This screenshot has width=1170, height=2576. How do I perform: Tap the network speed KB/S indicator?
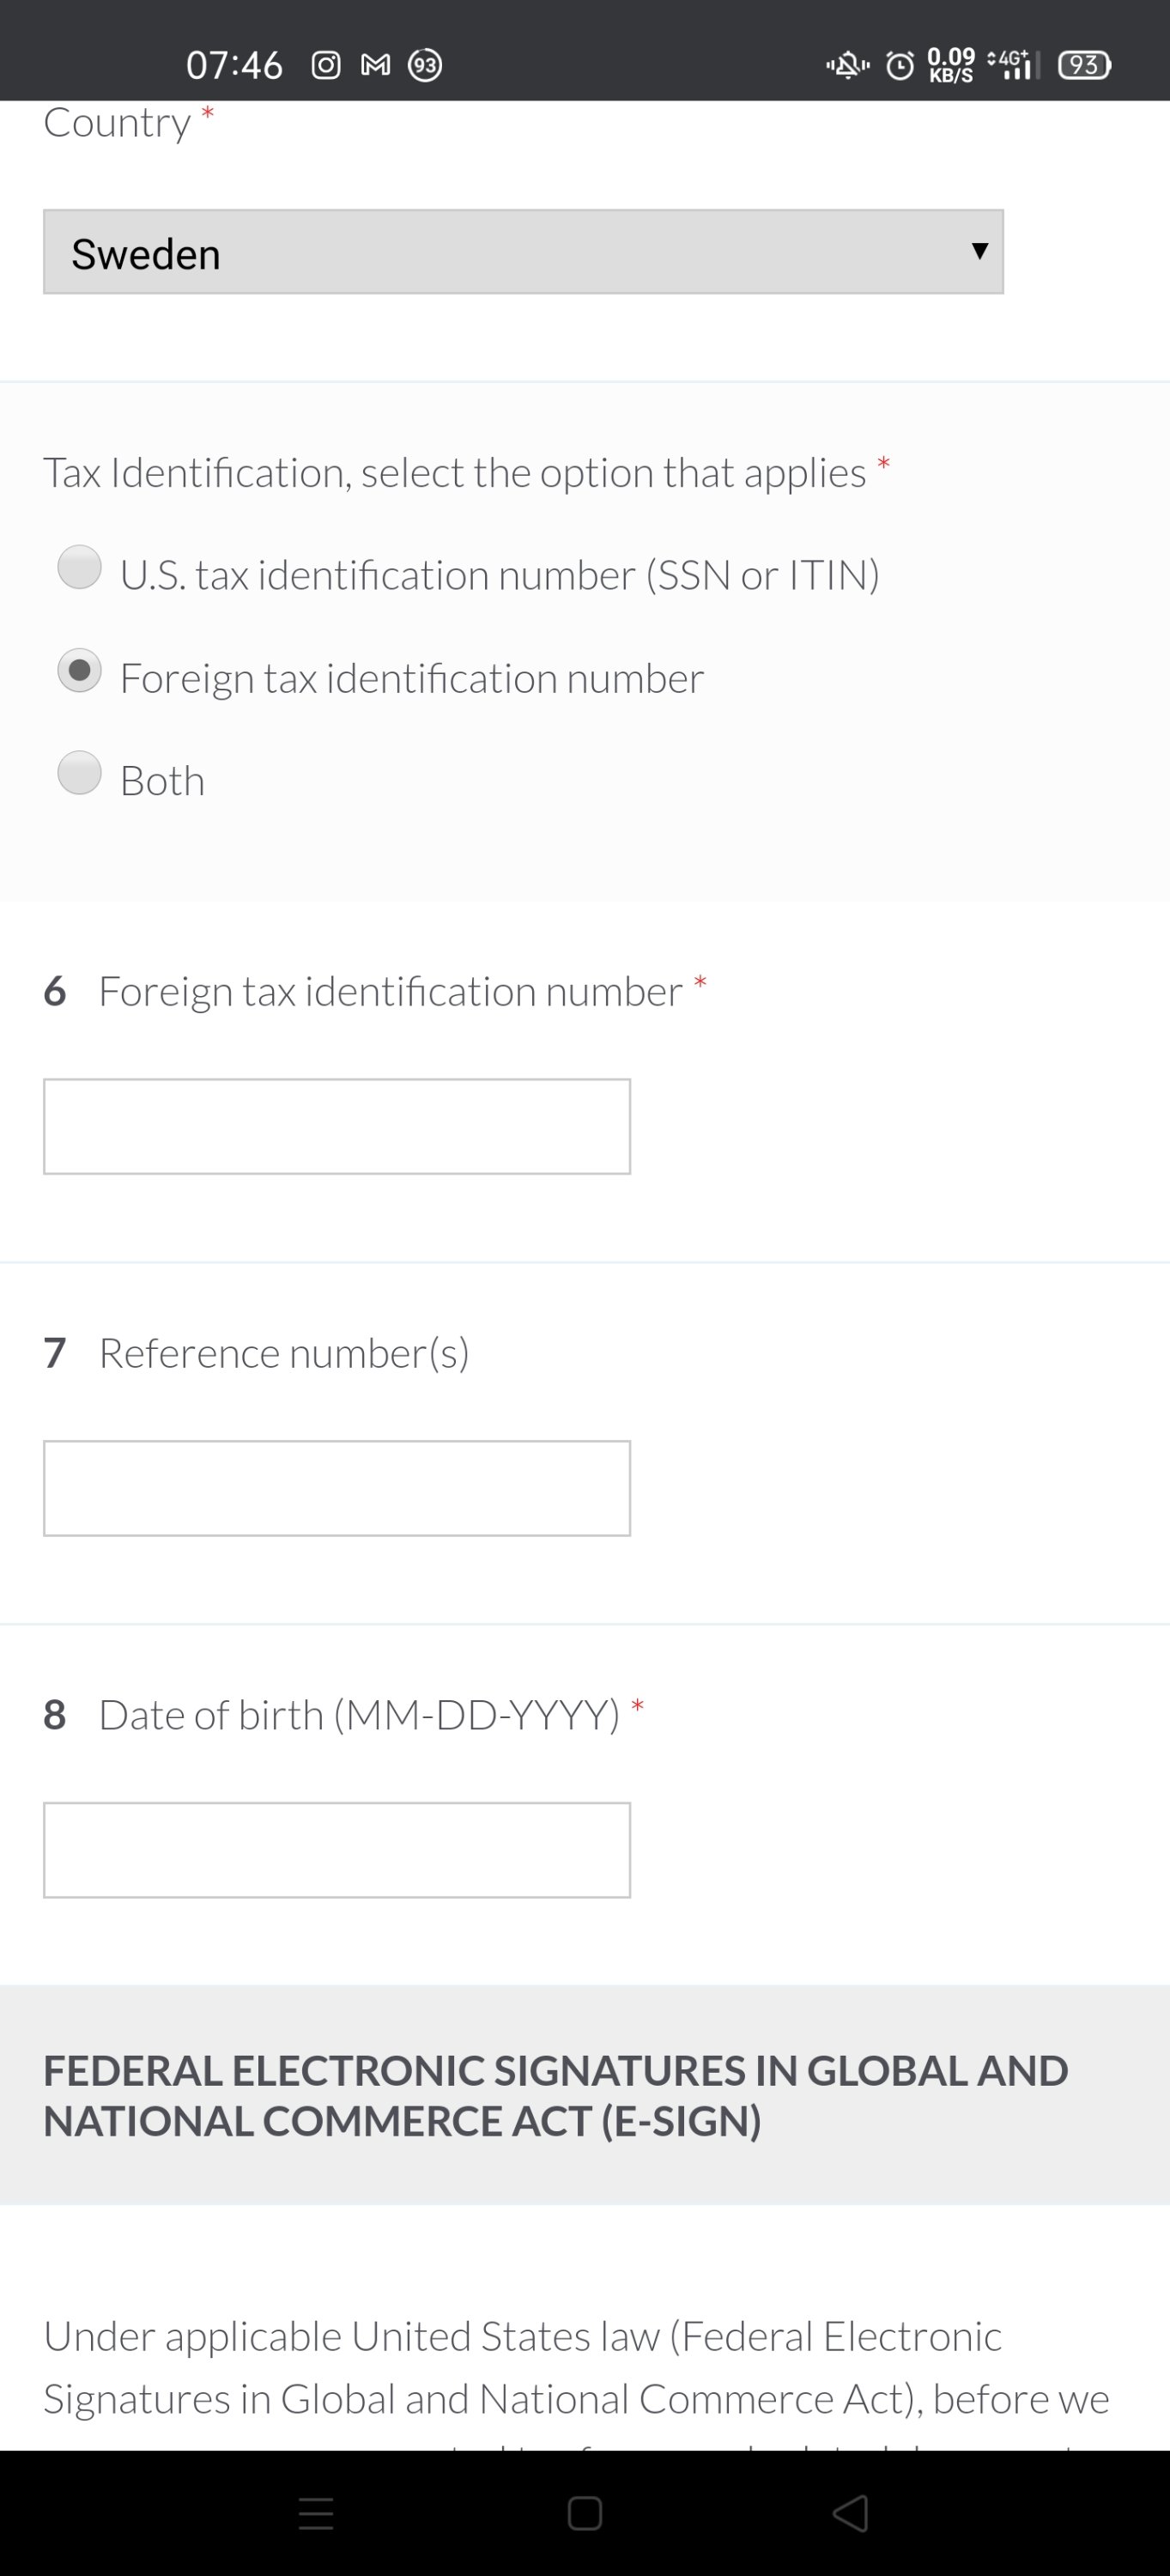coord(951,65)
